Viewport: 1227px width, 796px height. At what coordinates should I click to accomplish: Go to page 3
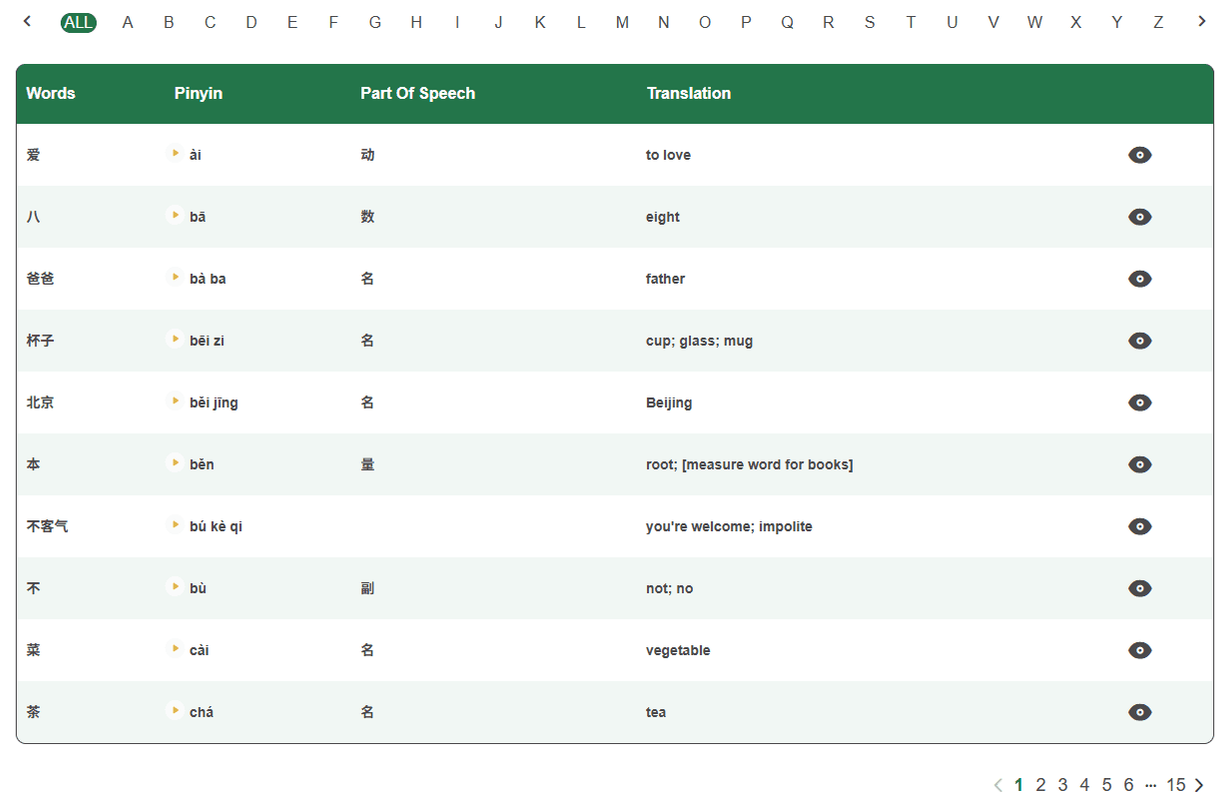coord(1062,785)
